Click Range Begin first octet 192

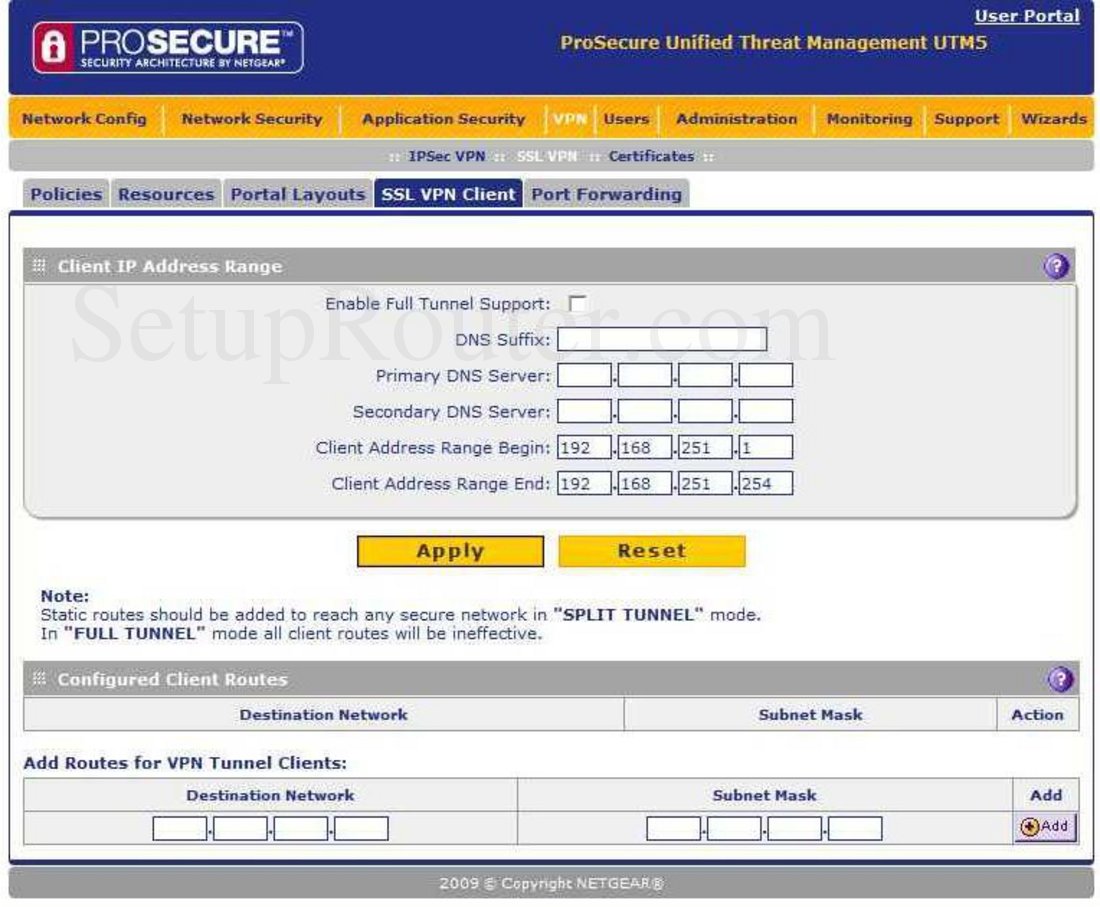[x=584, y=448]
